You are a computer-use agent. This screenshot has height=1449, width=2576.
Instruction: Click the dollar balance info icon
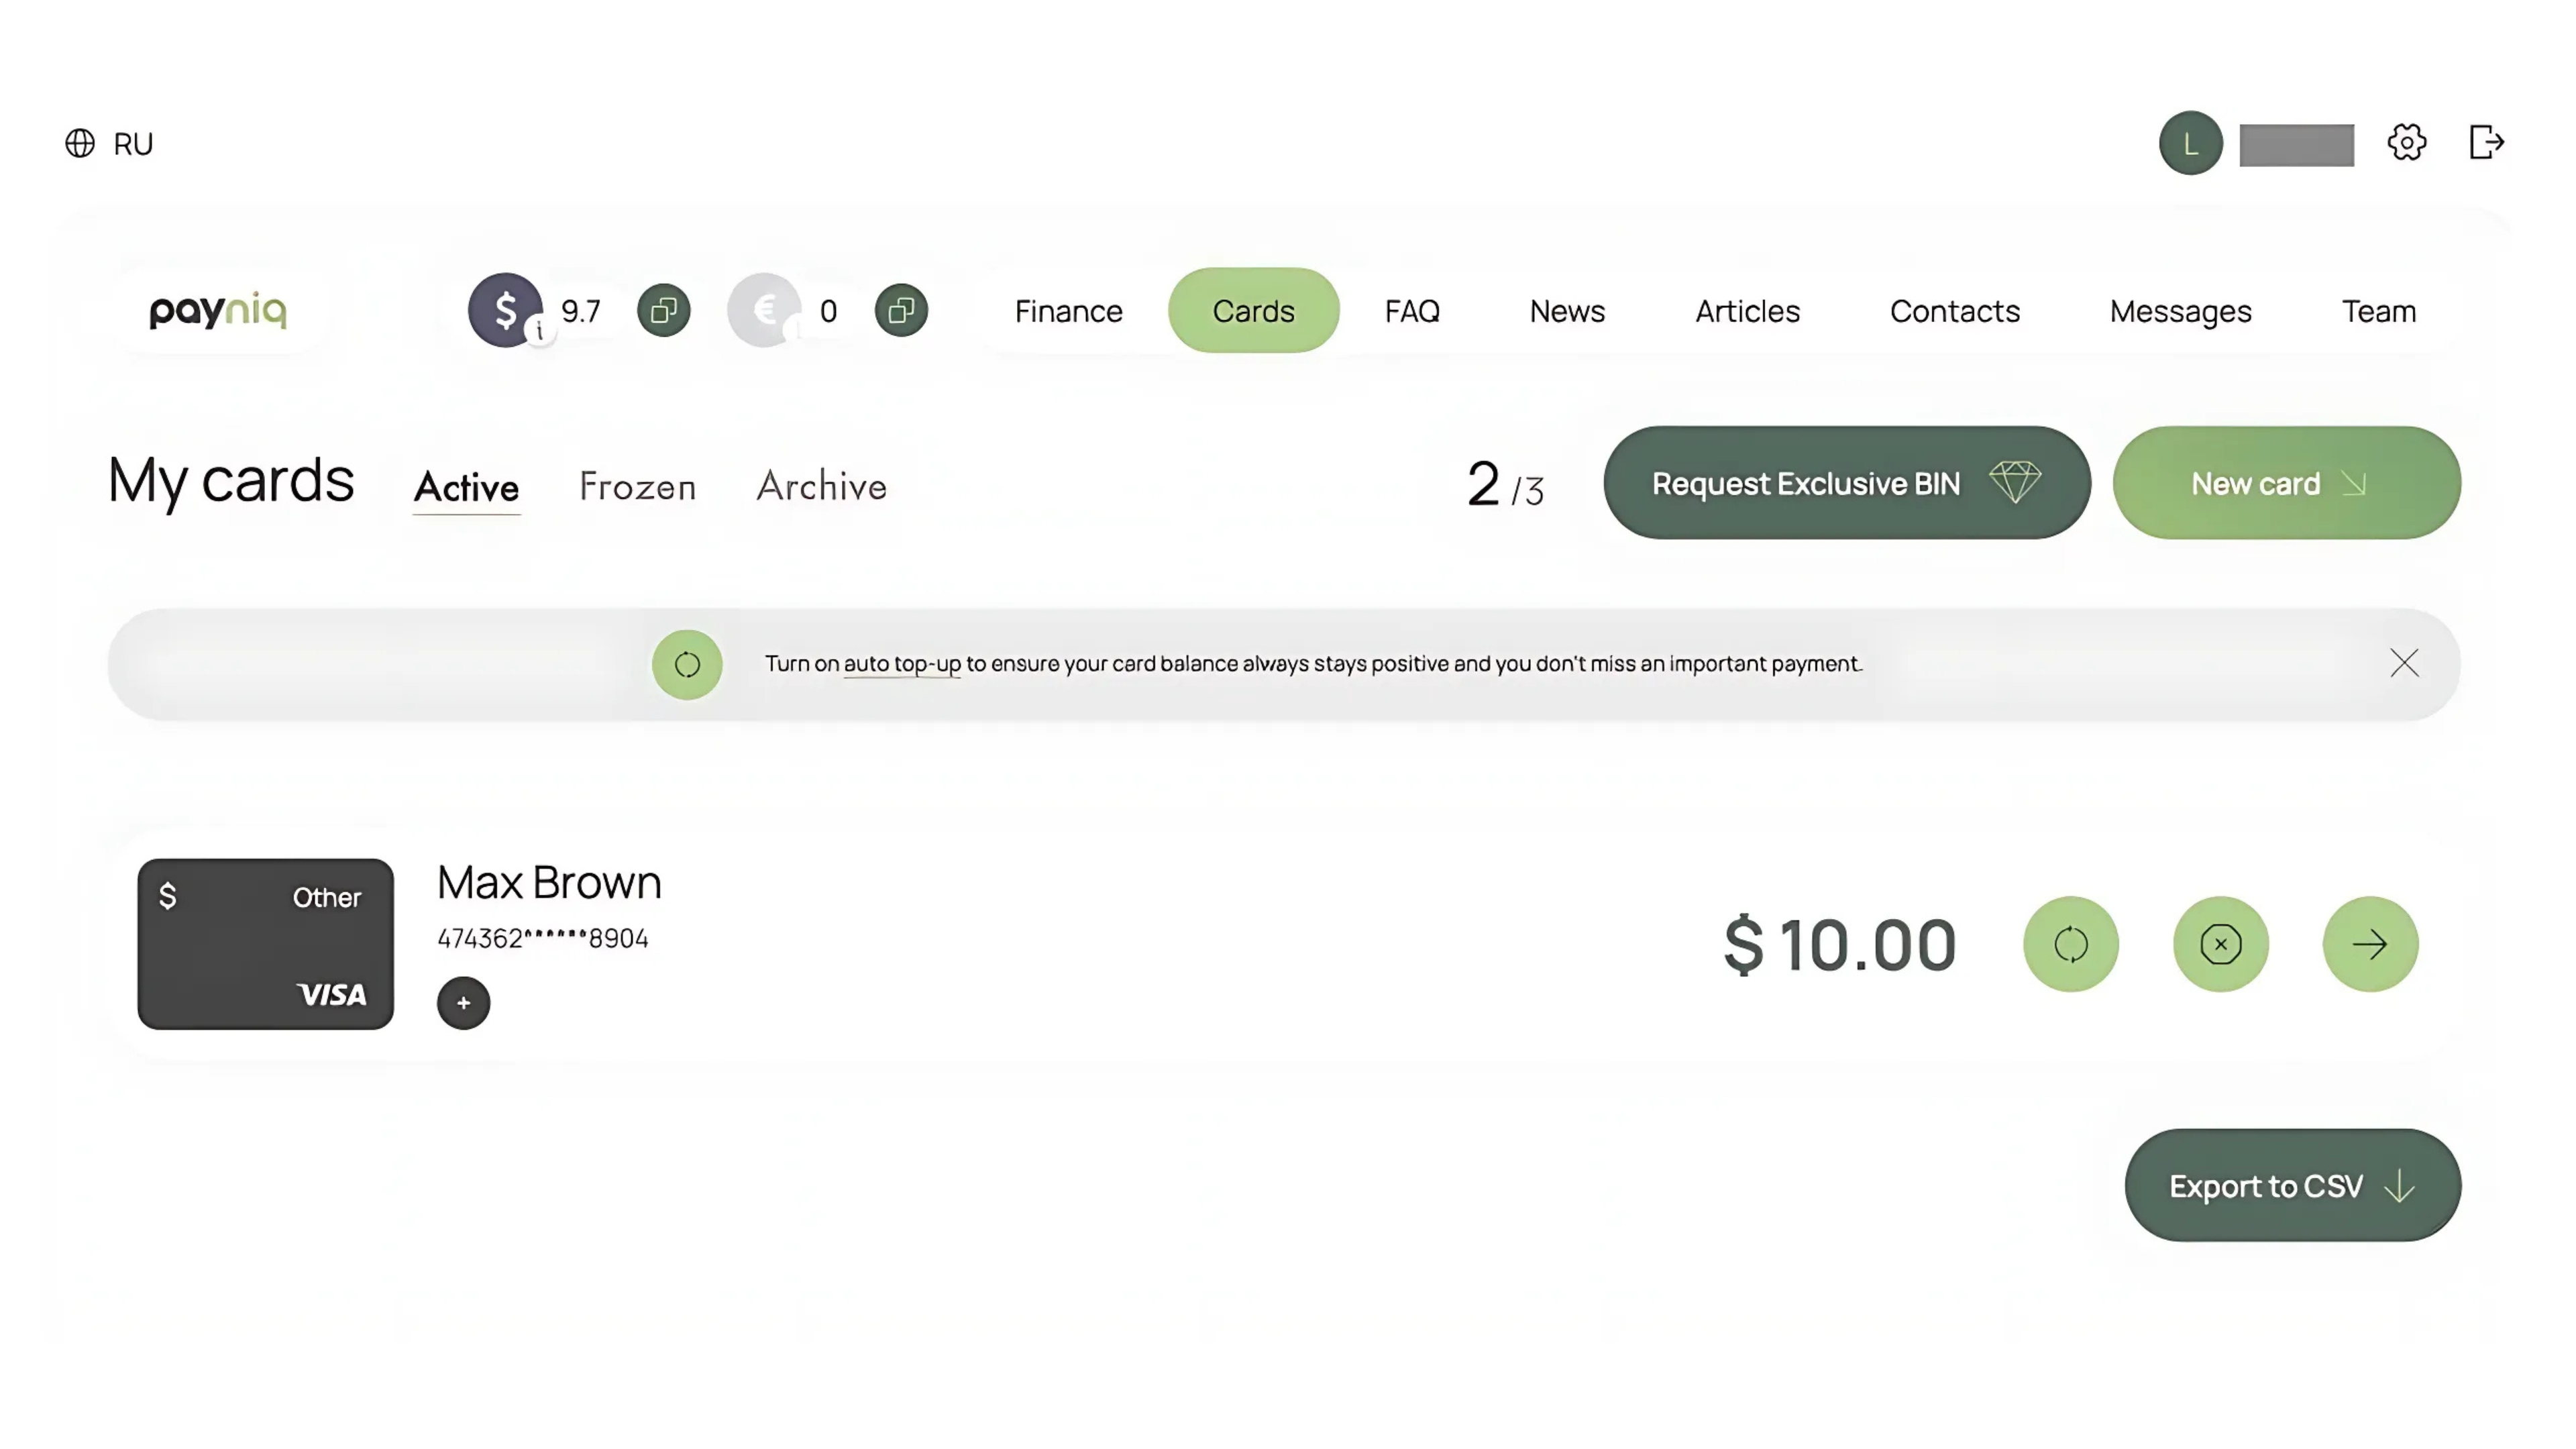tap(540, 330)
